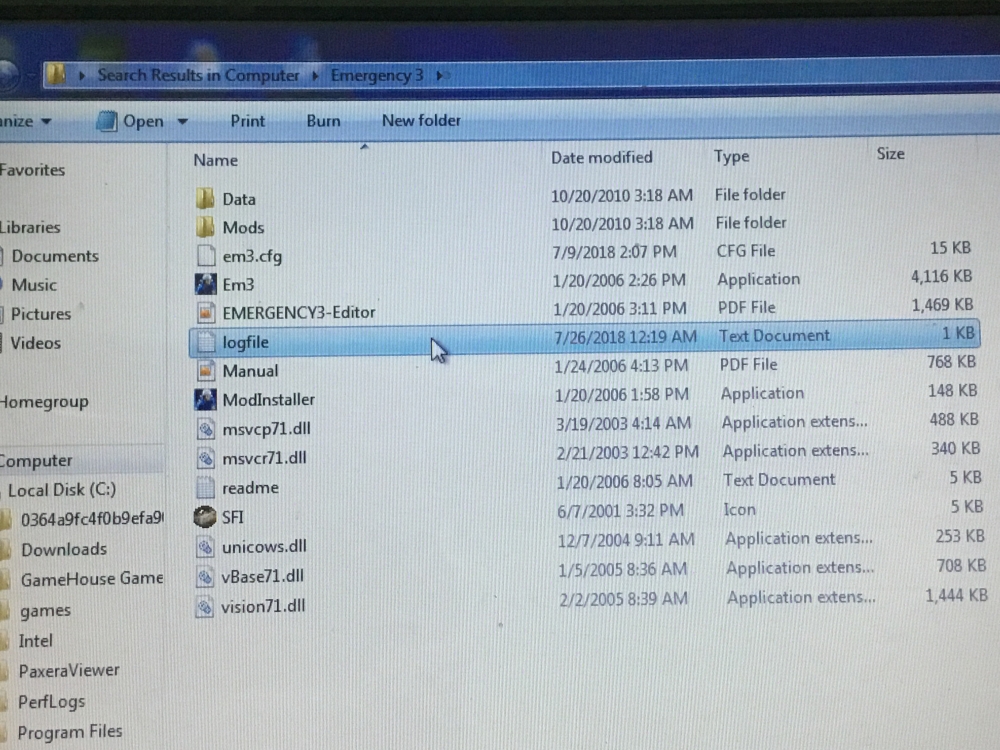Open Program Files folder in sidebar
Screen dimensions: 1000x750
[70, 732]
